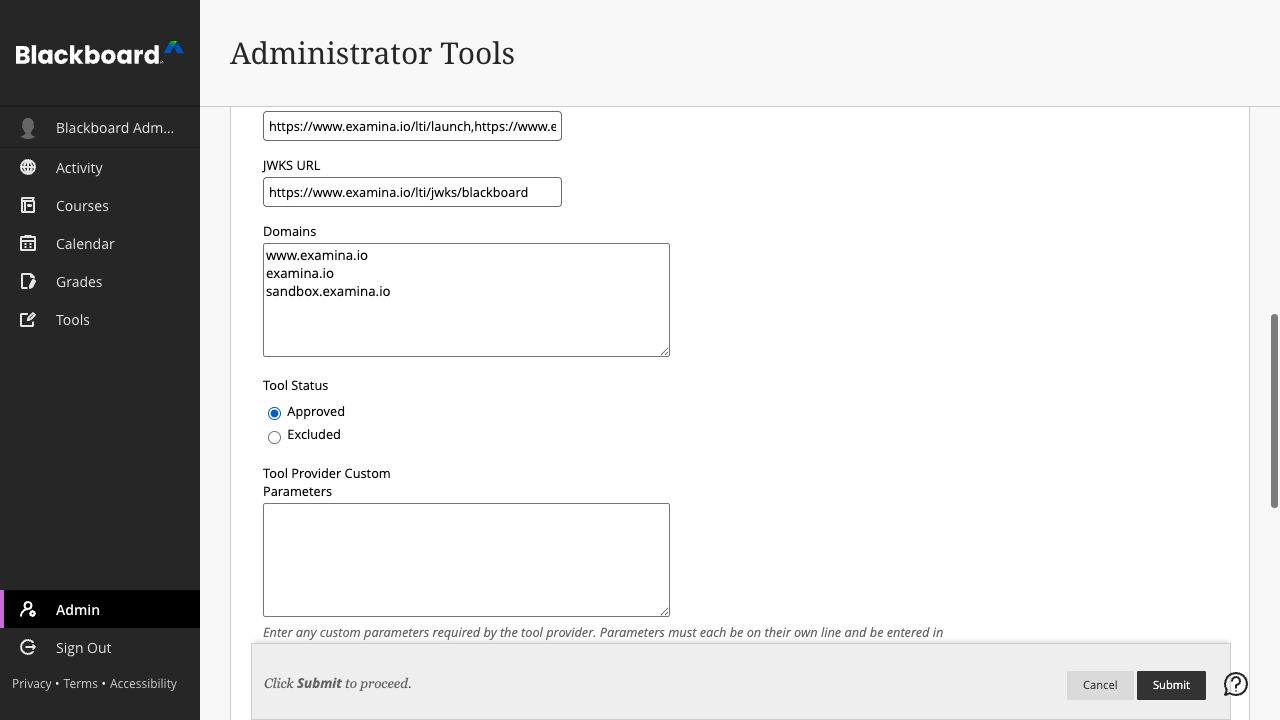Open Blackboard Adm... profile menu item

click(100, 128)
